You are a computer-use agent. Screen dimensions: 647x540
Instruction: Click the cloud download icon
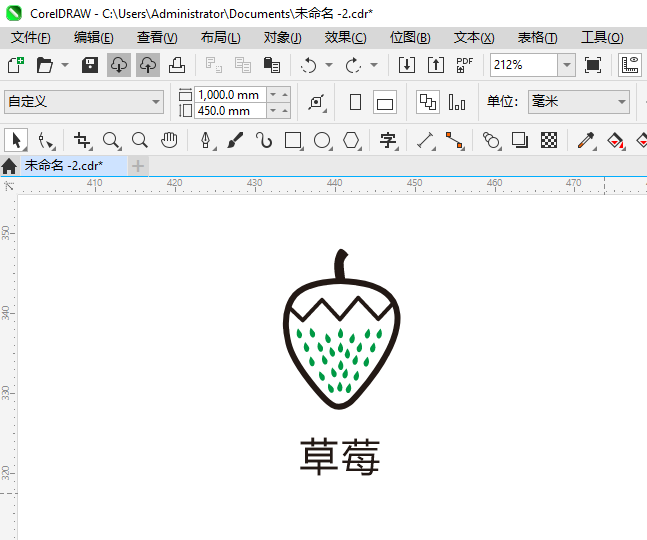119,65
